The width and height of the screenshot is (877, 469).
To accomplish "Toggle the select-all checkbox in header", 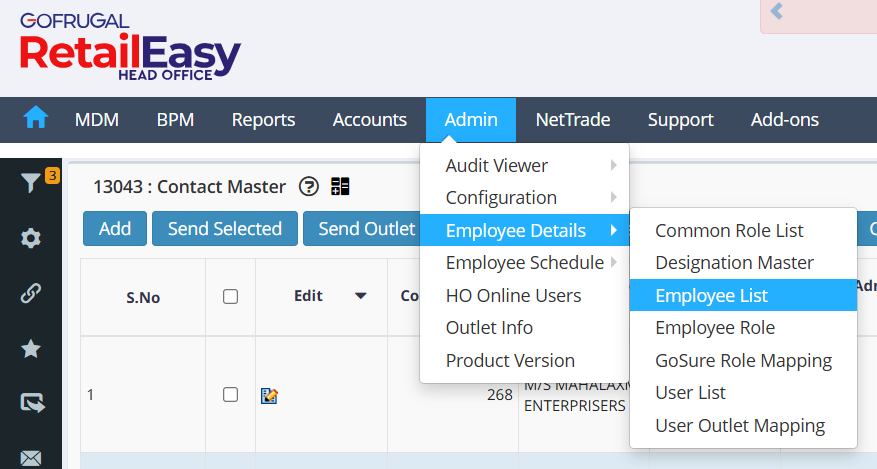I will click(230, 296).
